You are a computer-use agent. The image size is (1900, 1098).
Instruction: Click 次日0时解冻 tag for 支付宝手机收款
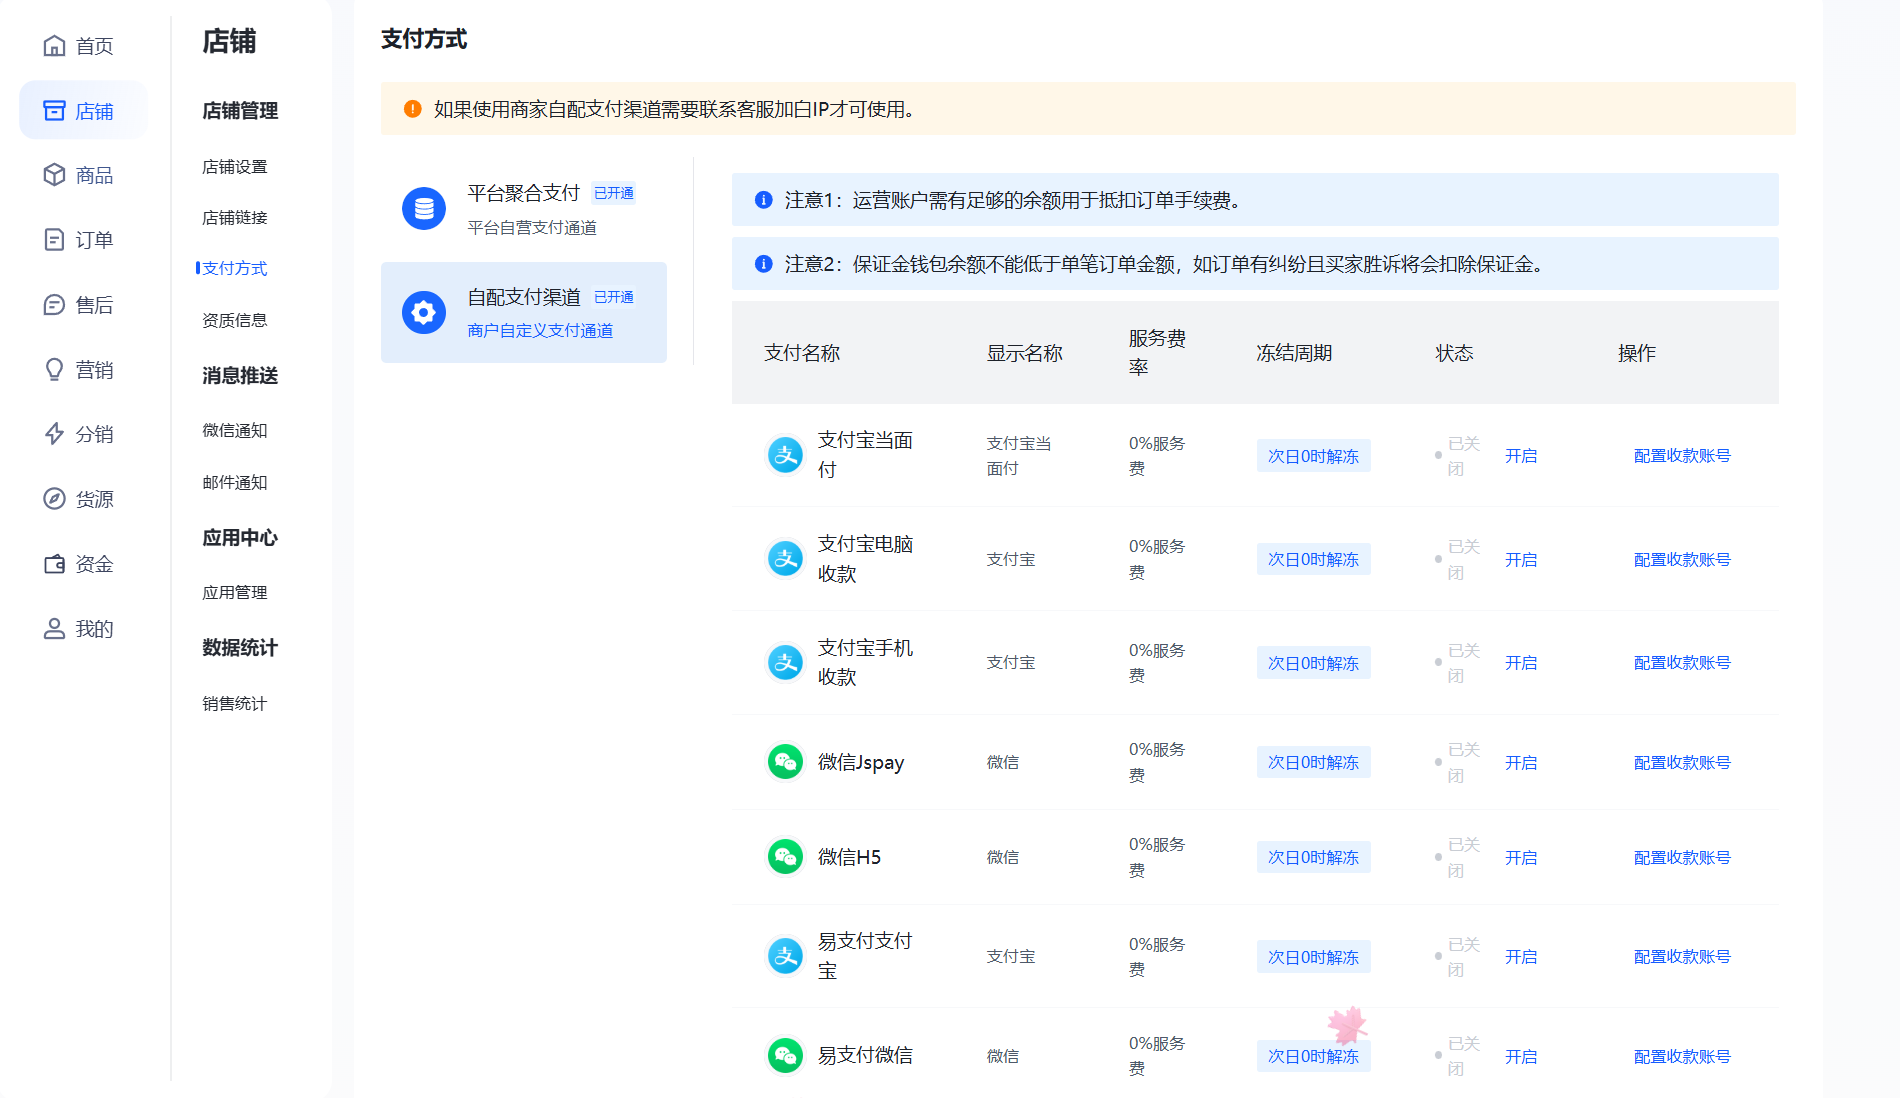click(1313, 663)
